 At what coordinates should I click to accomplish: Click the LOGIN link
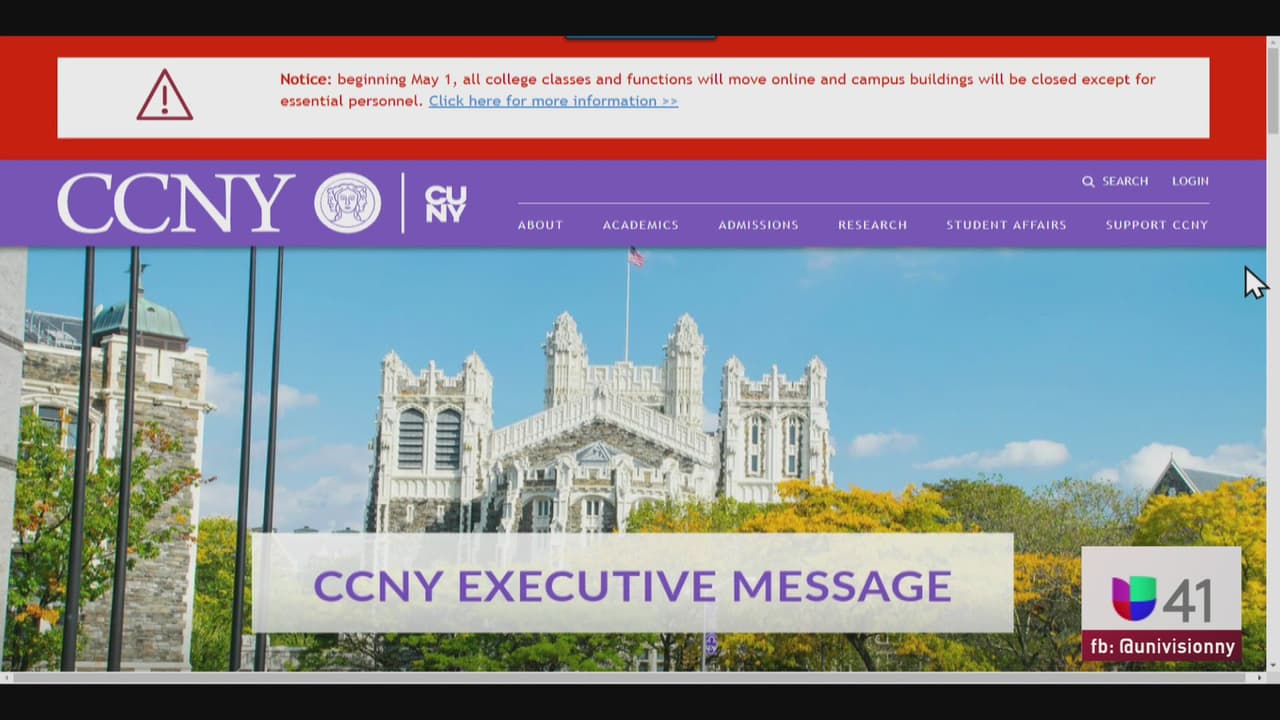pos(1190,181)
